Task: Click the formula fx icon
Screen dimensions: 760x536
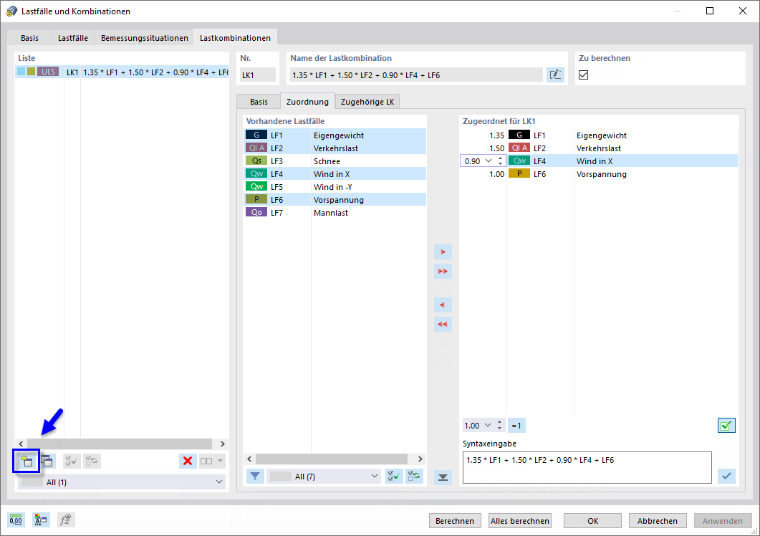Action: click(65, 520)
